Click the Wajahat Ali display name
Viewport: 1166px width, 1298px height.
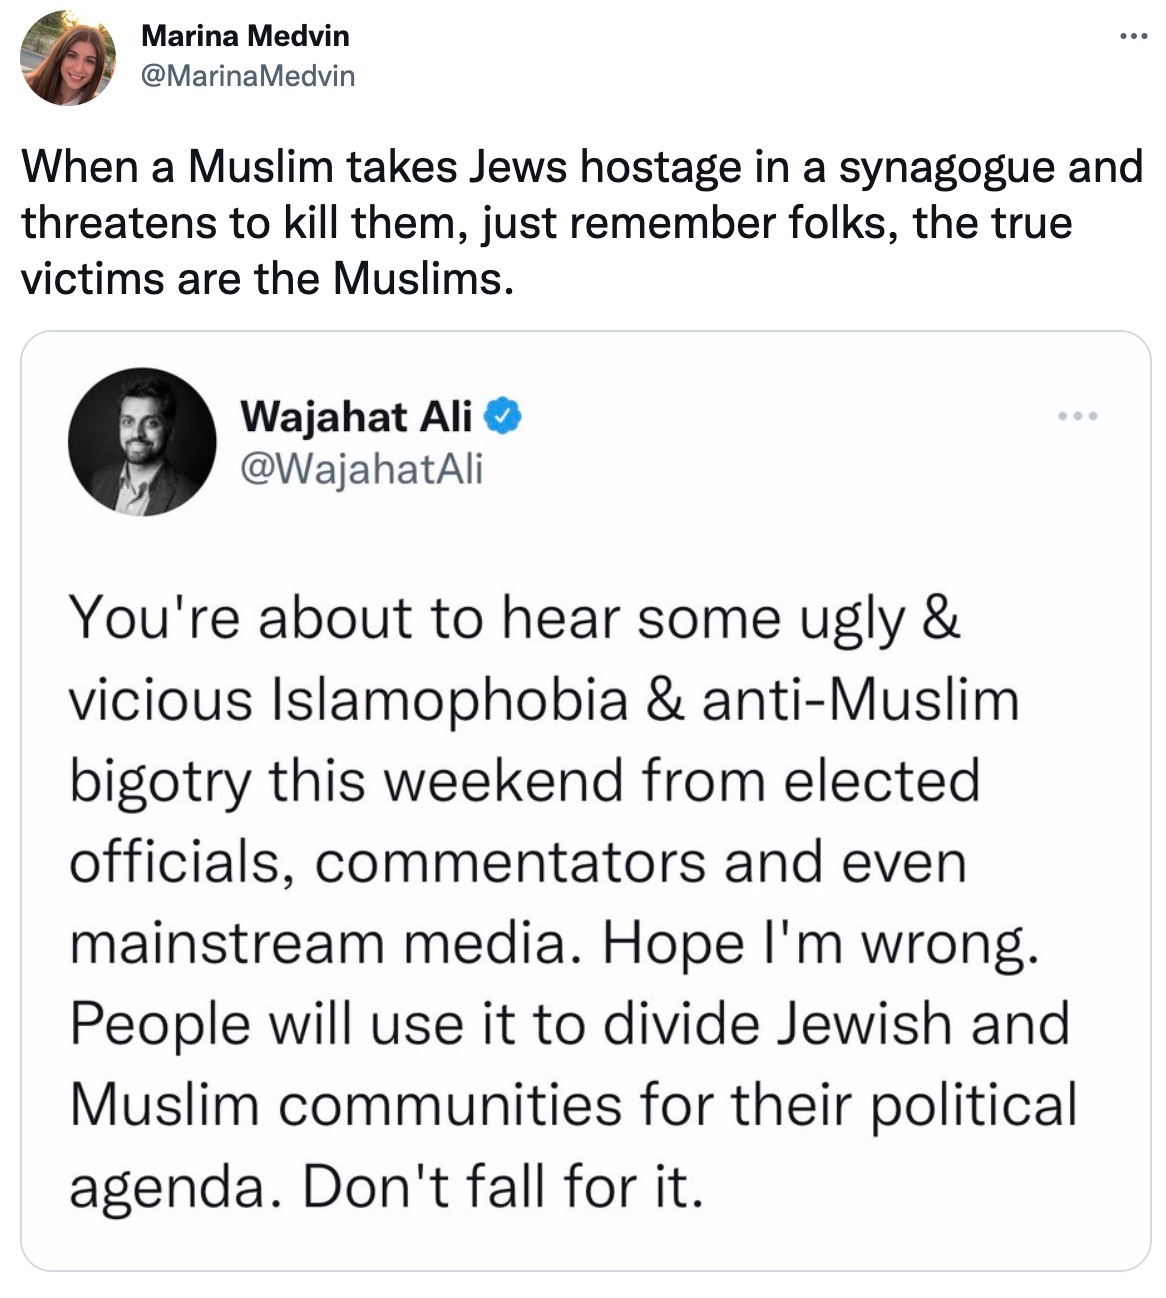click(355, 417)
